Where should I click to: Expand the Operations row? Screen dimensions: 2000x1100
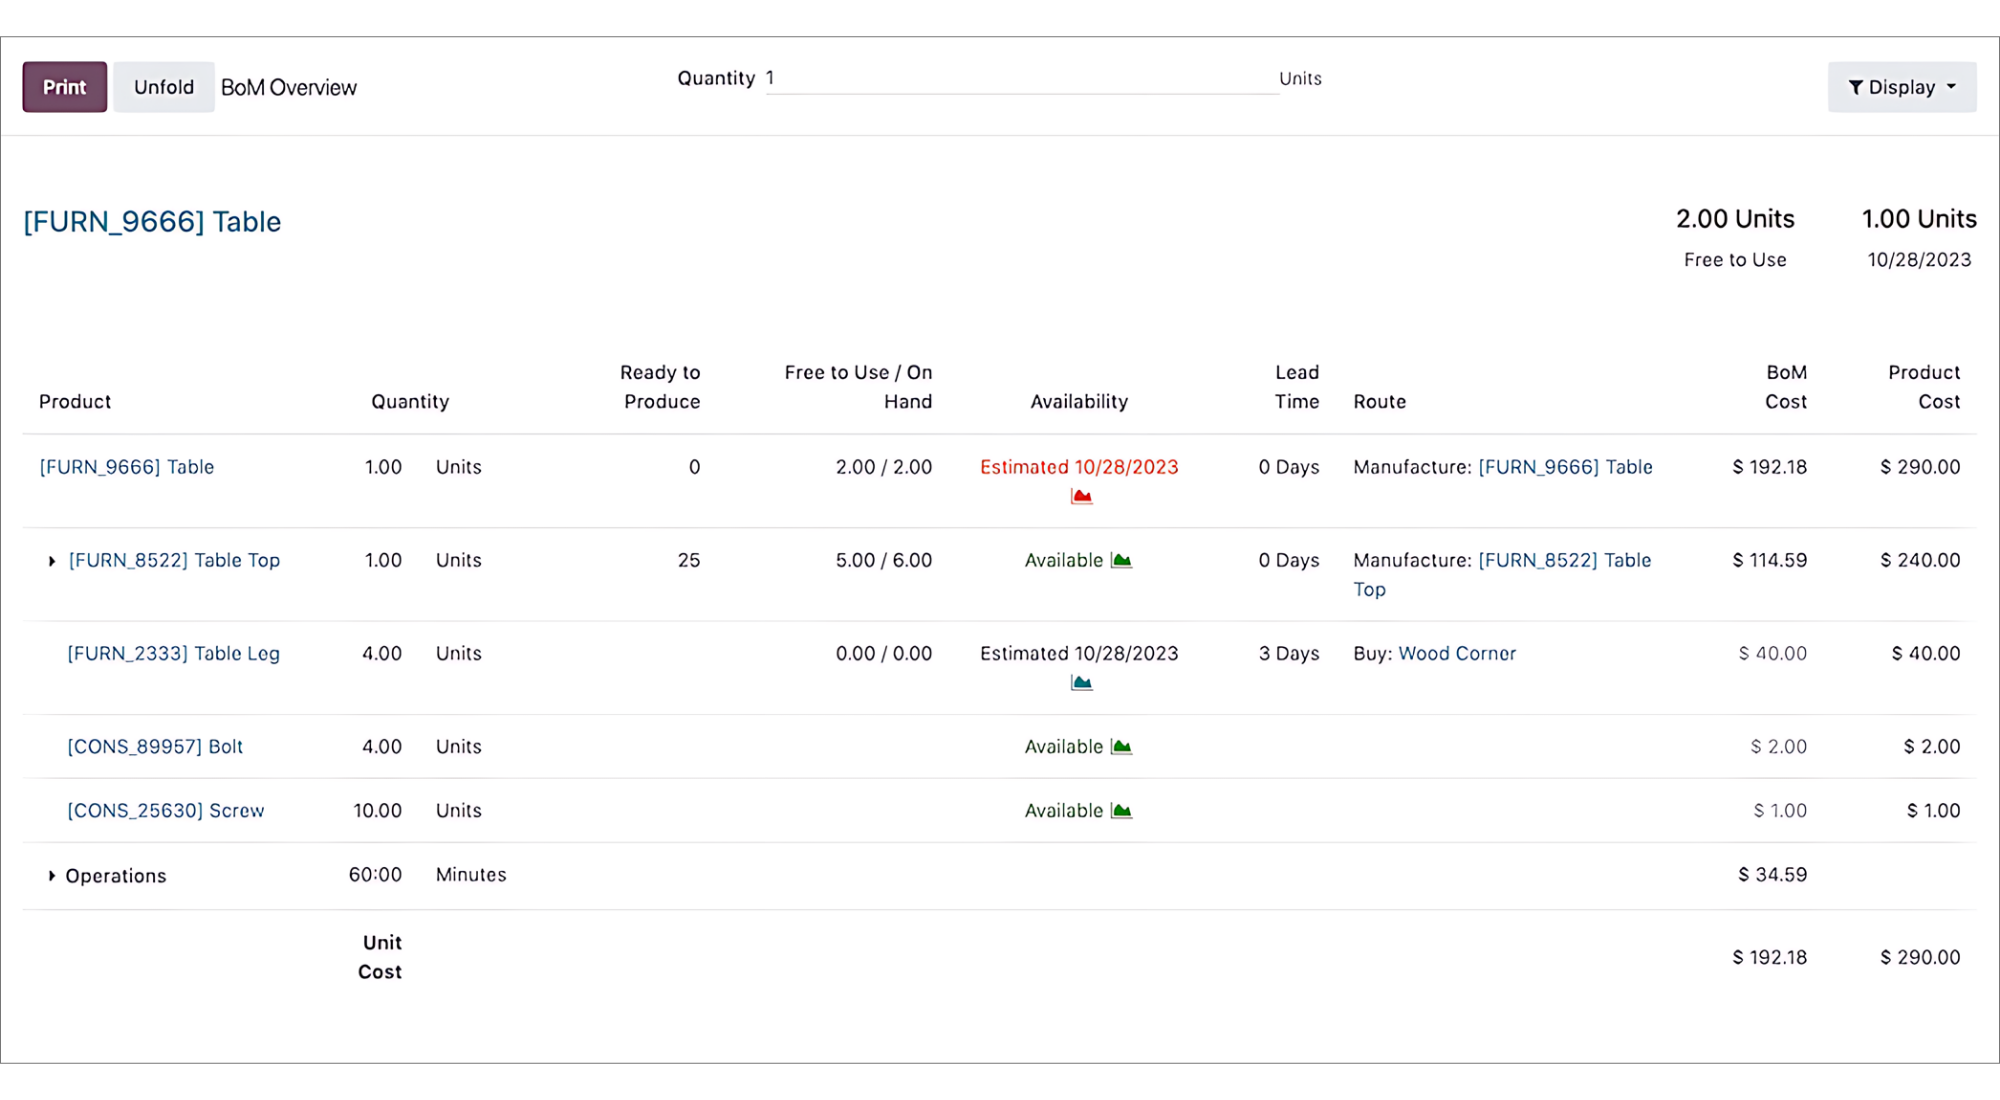tap(52, 876)
